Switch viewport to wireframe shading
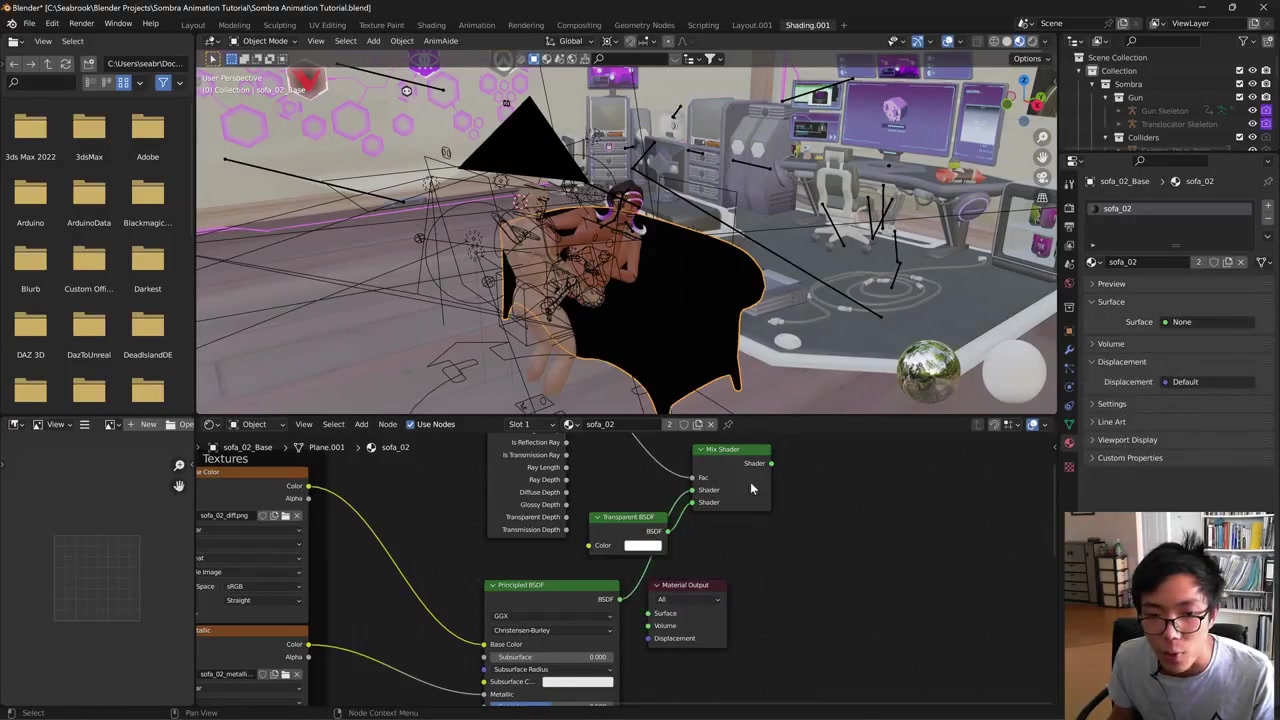The width and height of the screenshot is (1280, 720). point(993,41)
